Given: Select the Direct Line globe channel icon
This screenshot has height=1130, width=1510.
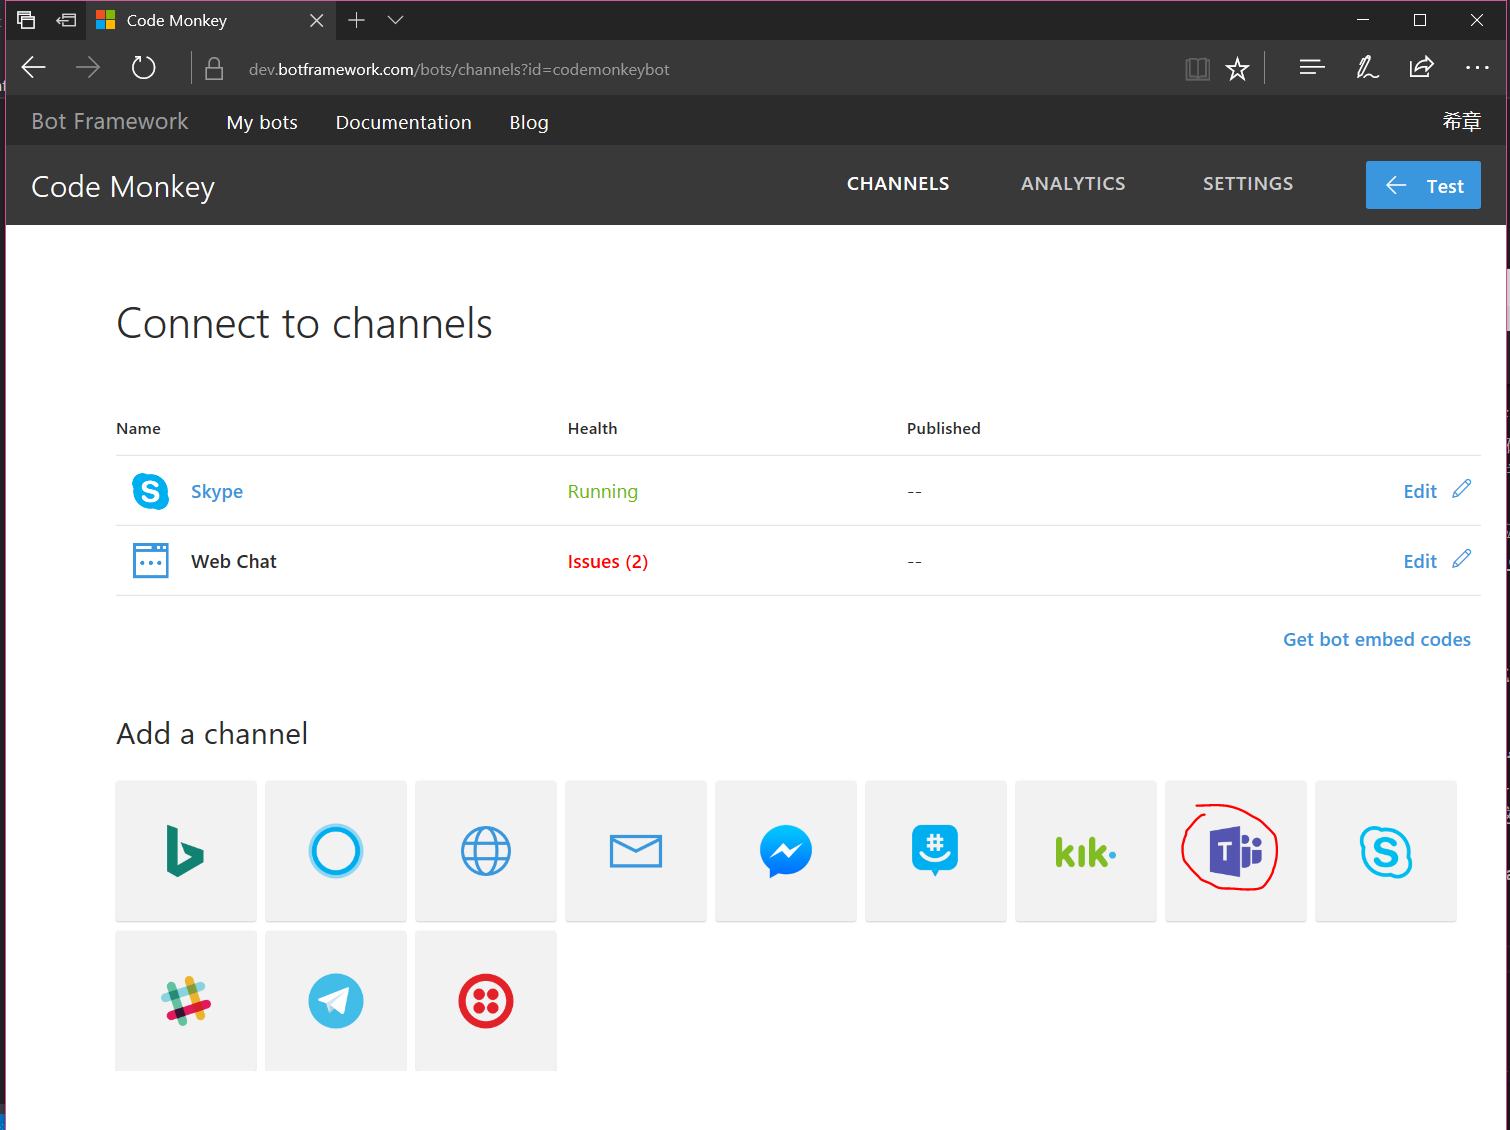Looking at the screenshot, I should click(485, 851).
